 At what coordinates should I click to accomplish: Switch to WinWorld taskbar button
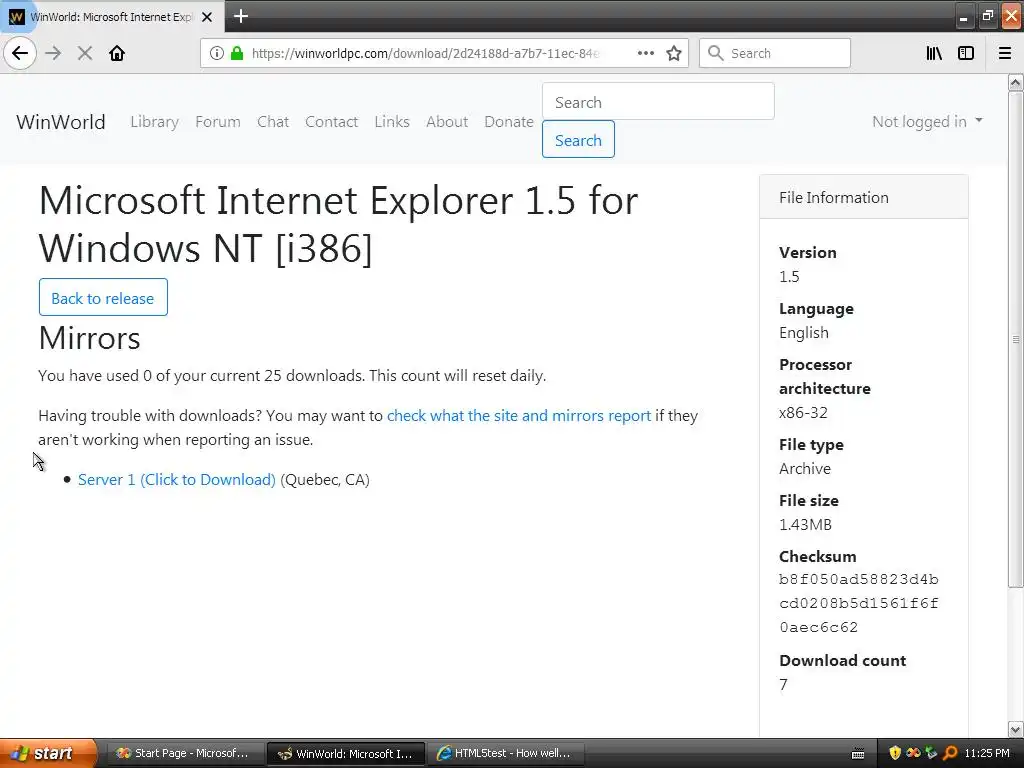[346, 753]
